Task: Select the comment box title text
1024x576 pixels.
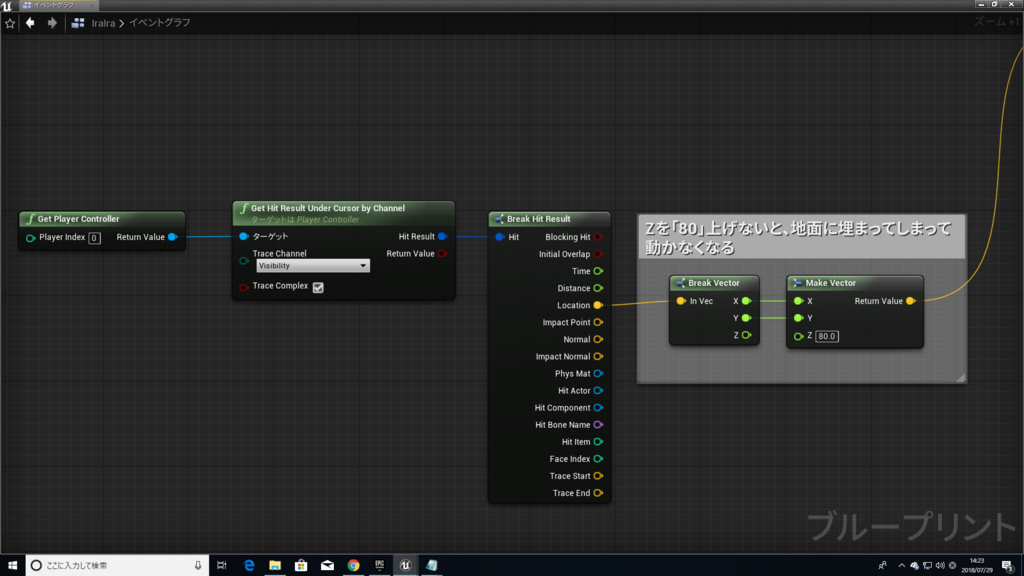Action: [798, 238]
